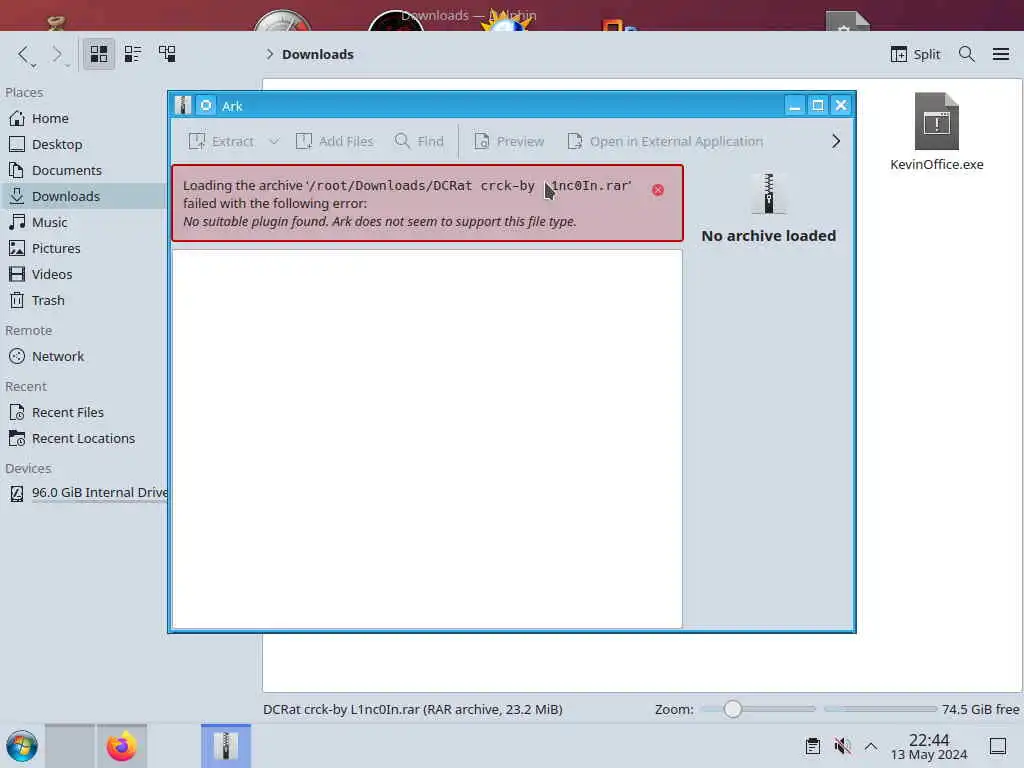Viewport: 1024px width, 768px height.
Task: Open the application launcher start button
Action: (x=22, y=746)
